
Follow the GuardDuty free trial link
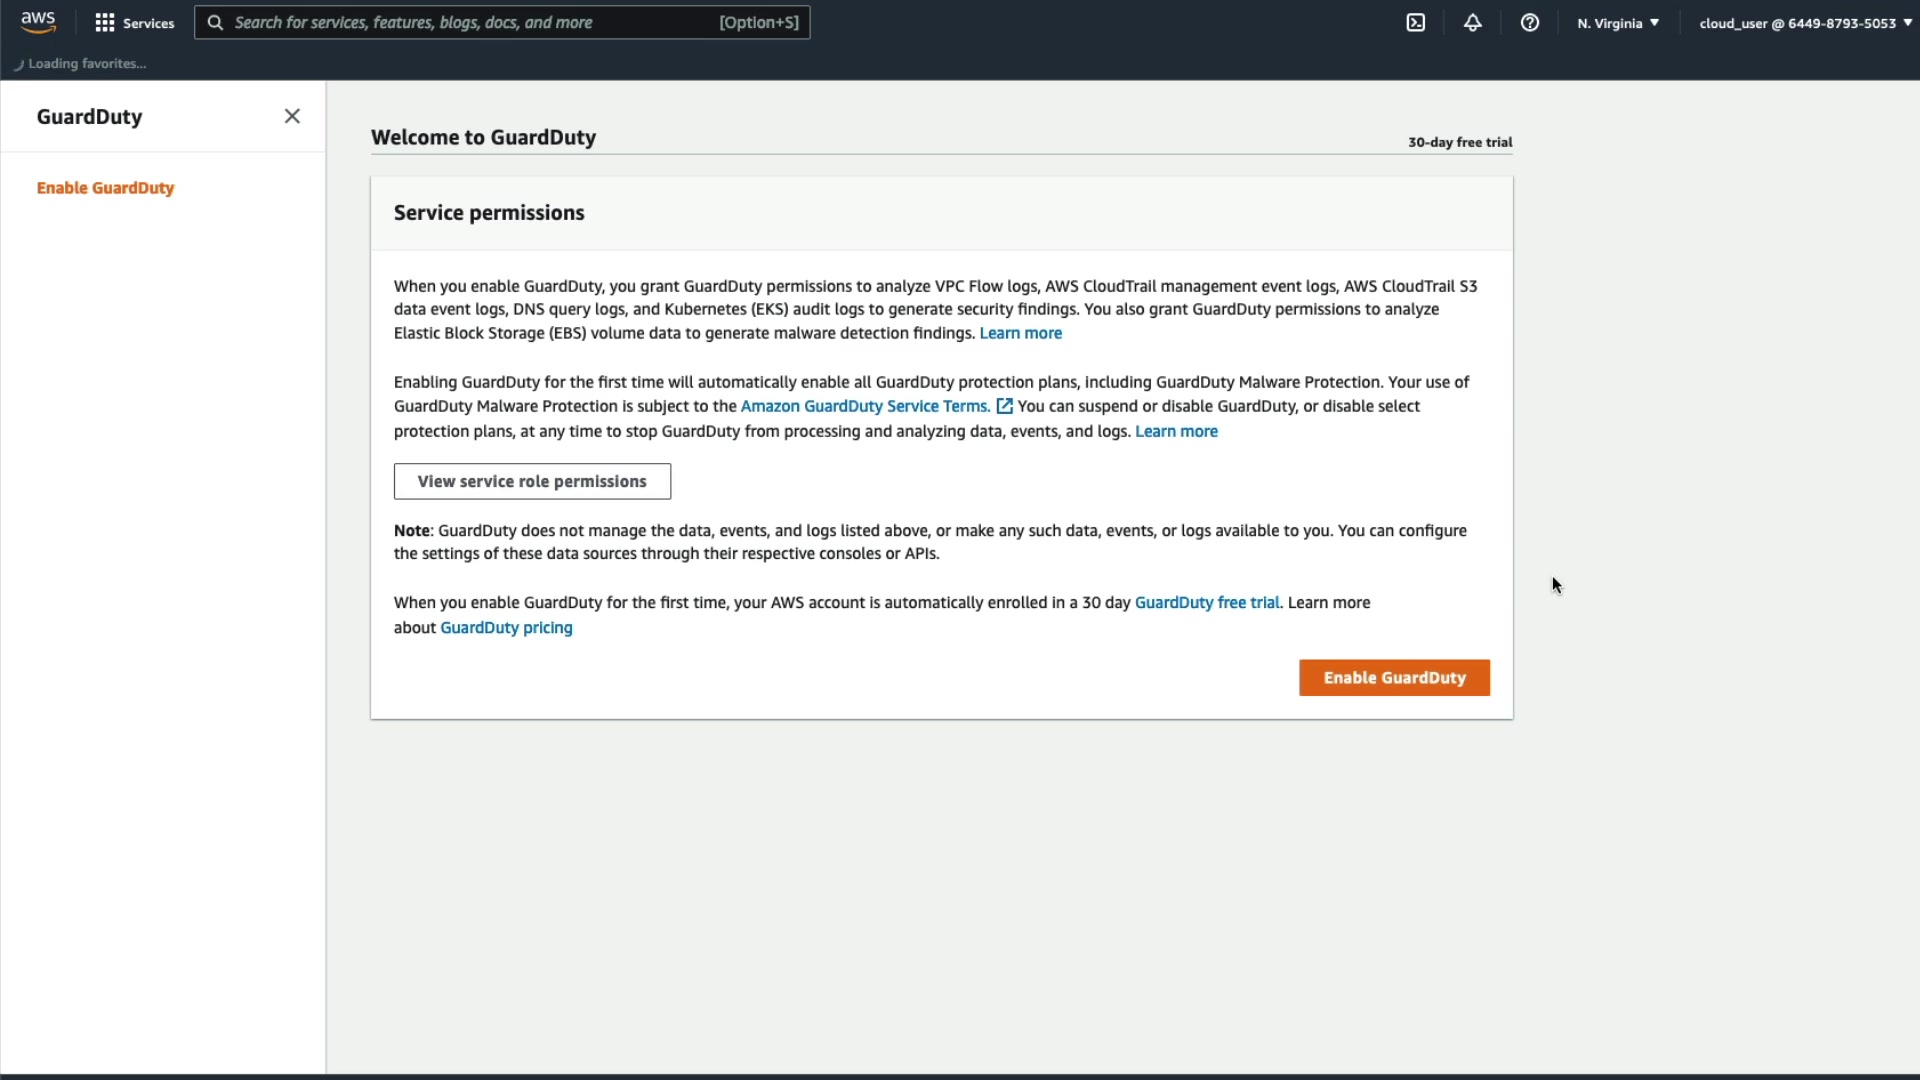1207,603
